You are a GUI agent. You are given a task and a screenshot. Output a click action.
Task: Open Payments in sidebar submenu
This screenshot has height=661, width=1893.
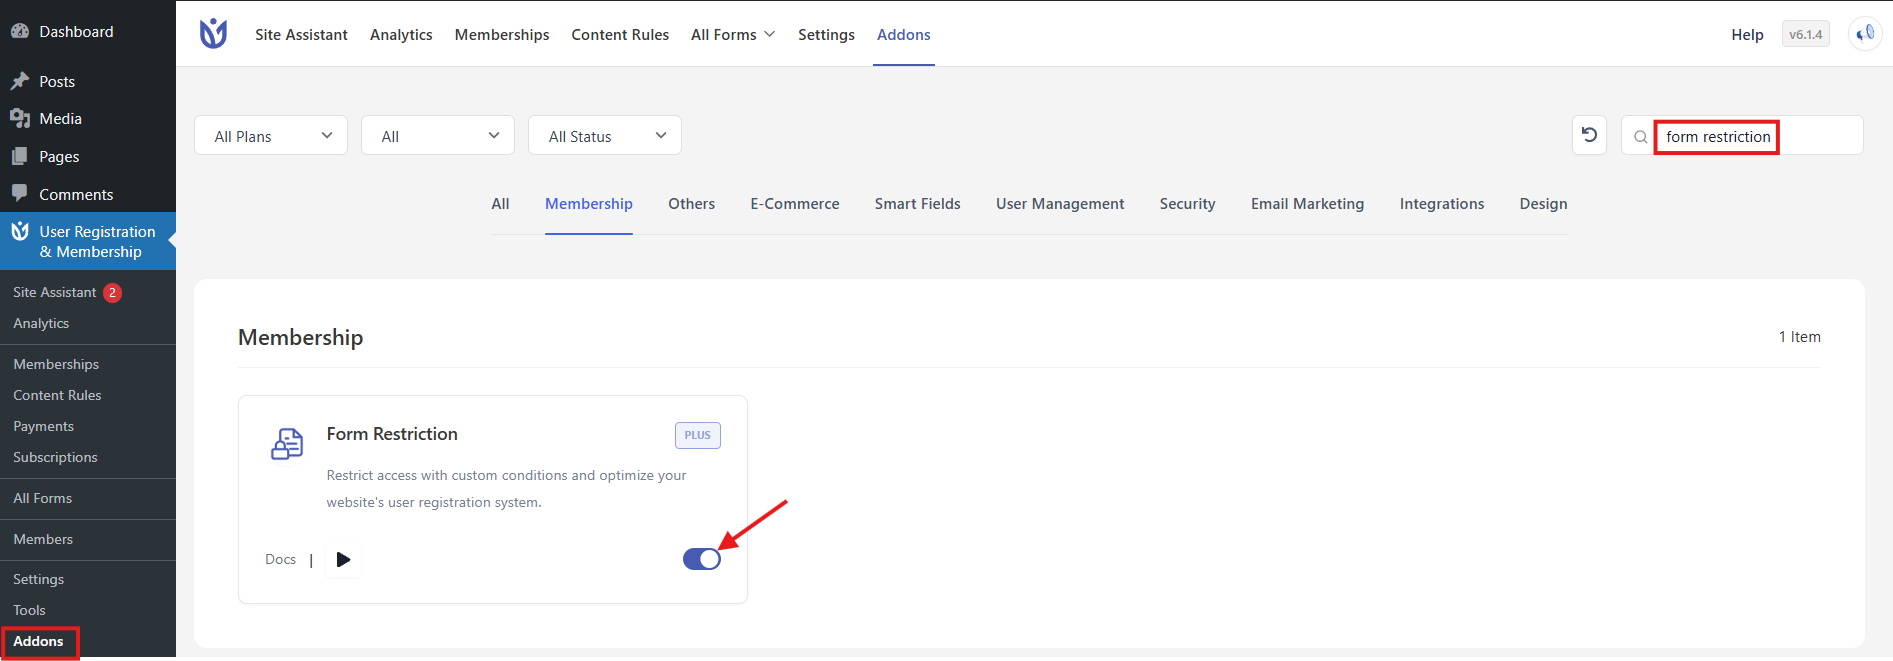pyautogui.click(x=43, y=426)
